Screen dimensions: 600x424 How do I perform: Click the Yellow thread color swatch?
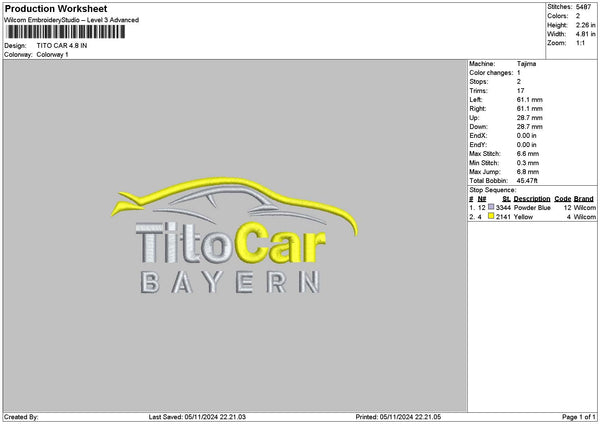(491, 216)
